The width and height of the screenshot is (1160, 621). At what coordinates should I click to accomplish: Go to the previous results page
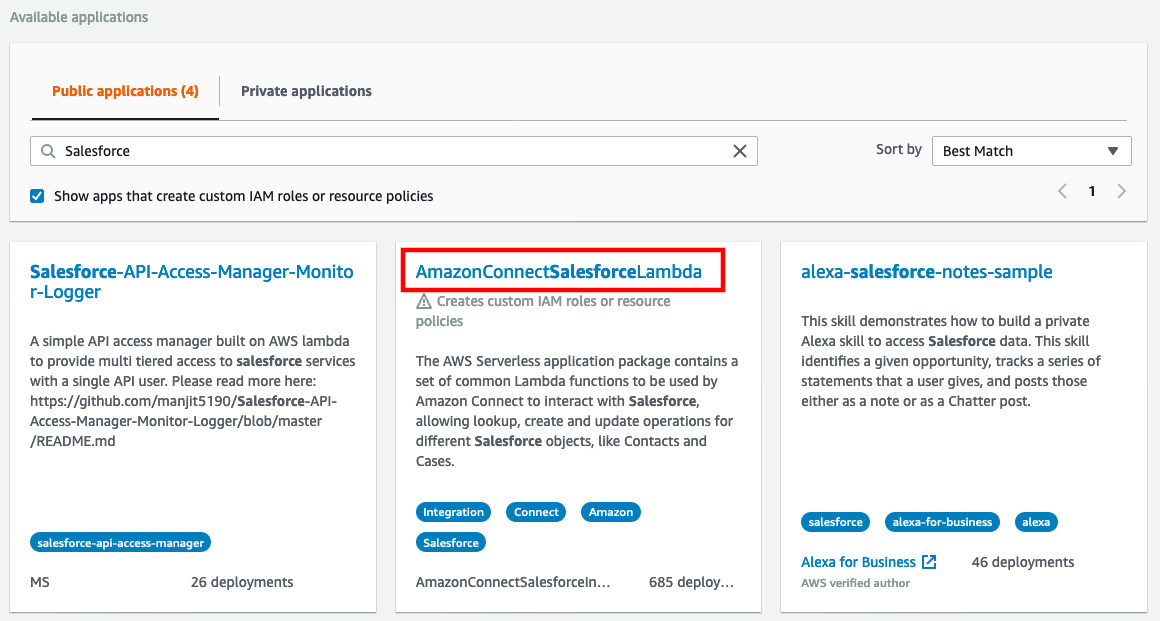click(x=1062, y=192)
